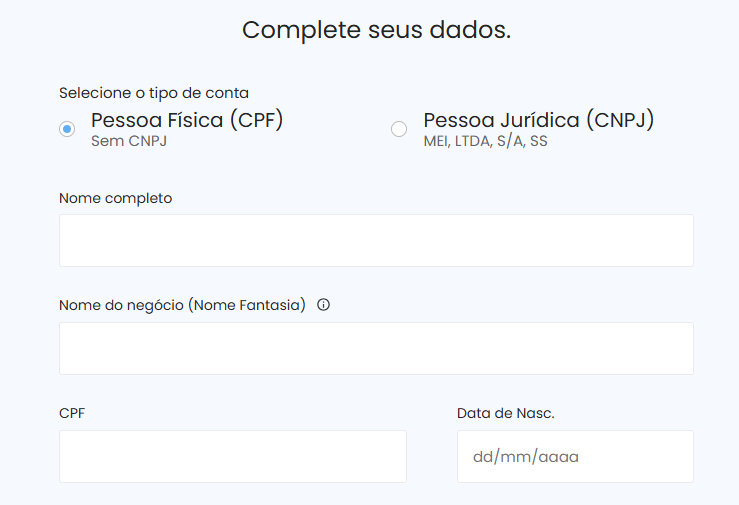
Task: Click the "Data de Nasc." field label
Action: [x=505, y=412]
